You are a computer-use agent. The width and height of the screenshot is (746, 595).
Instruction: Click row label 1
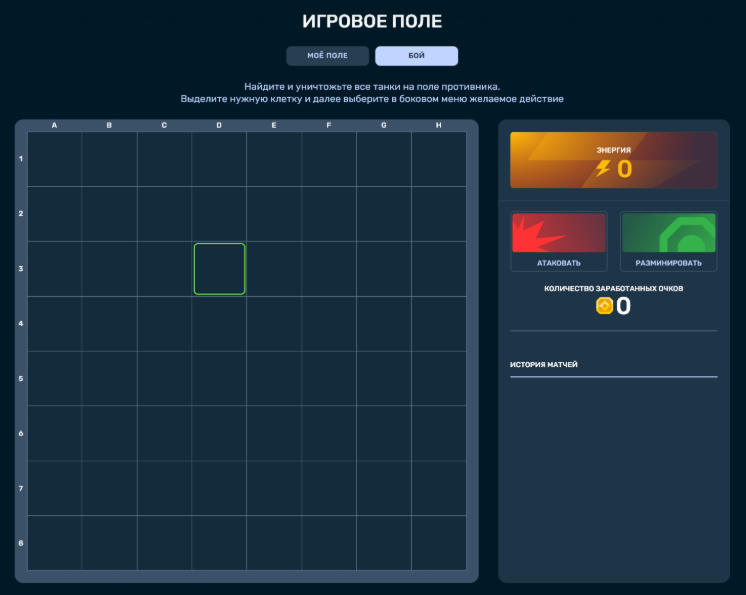(x=21, y=158)
